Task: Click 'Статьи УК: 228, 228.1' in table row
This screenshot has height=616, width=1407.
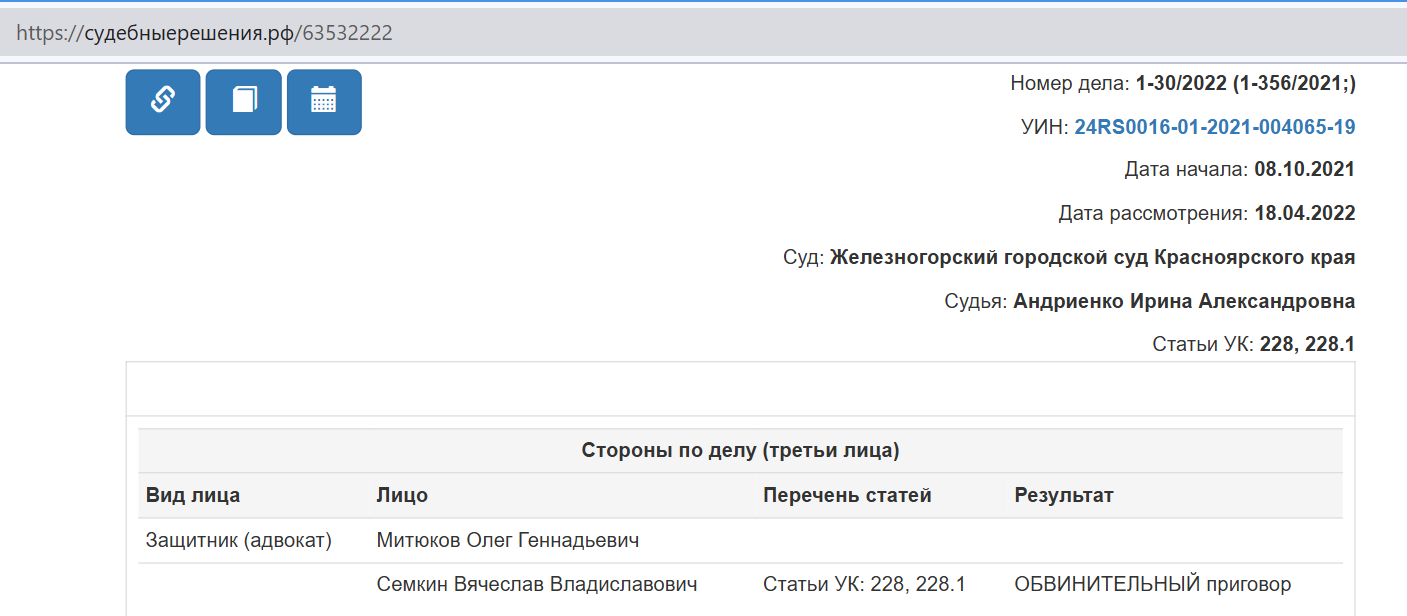Action: point(863,584)
